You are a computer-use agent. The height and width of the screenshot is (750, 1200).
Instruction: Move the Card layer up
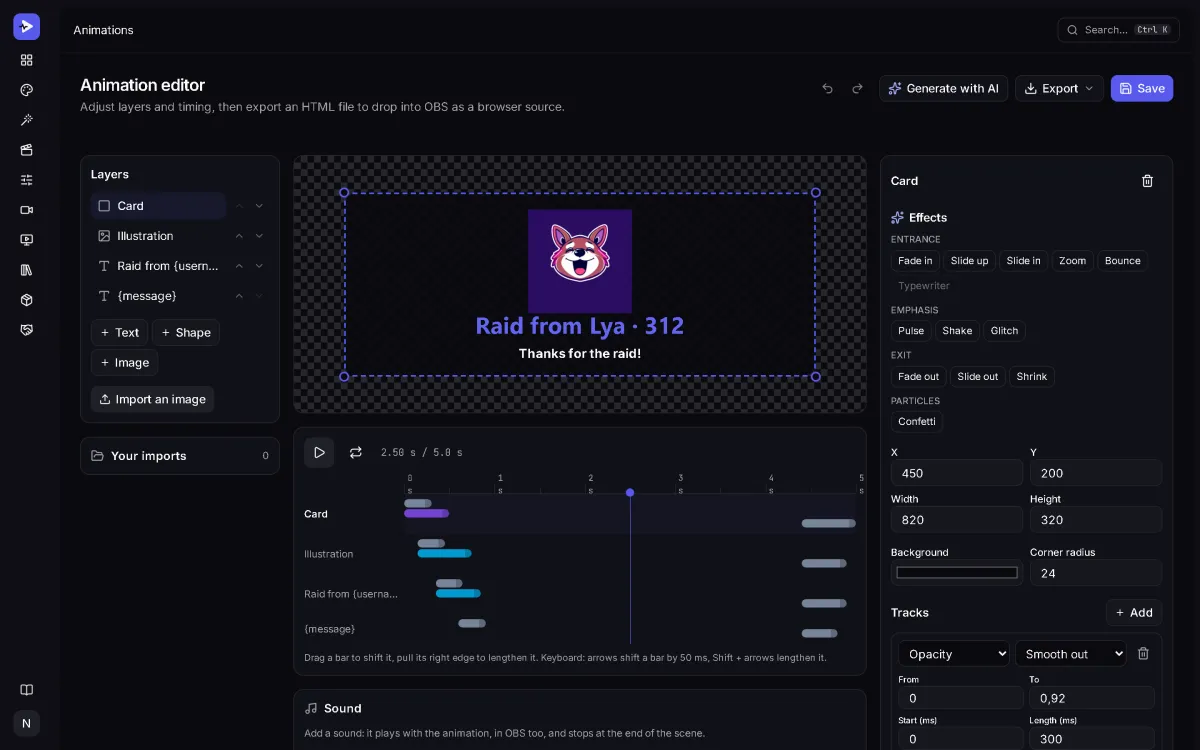pos(239,206)
